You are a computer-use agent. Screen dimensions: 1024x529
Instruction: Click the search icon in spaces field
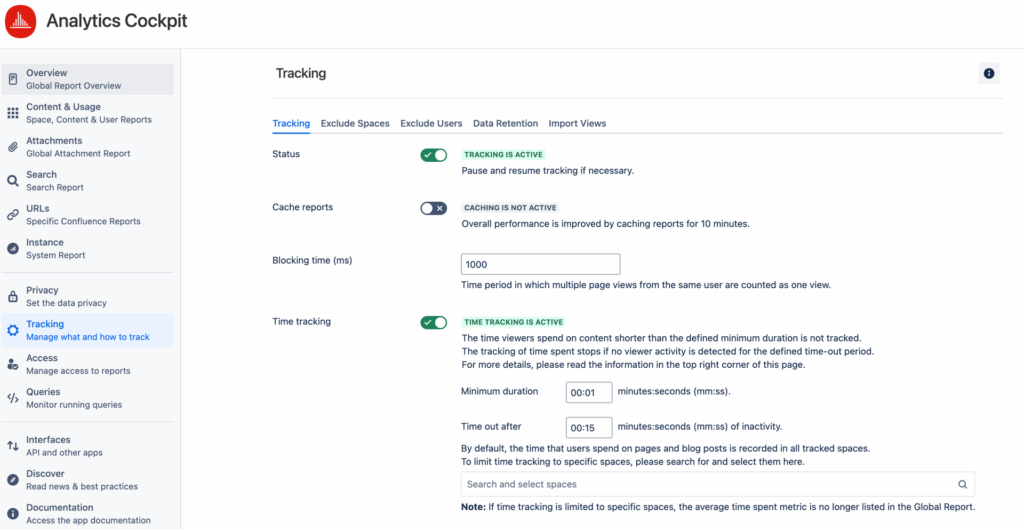click(962, 485)
